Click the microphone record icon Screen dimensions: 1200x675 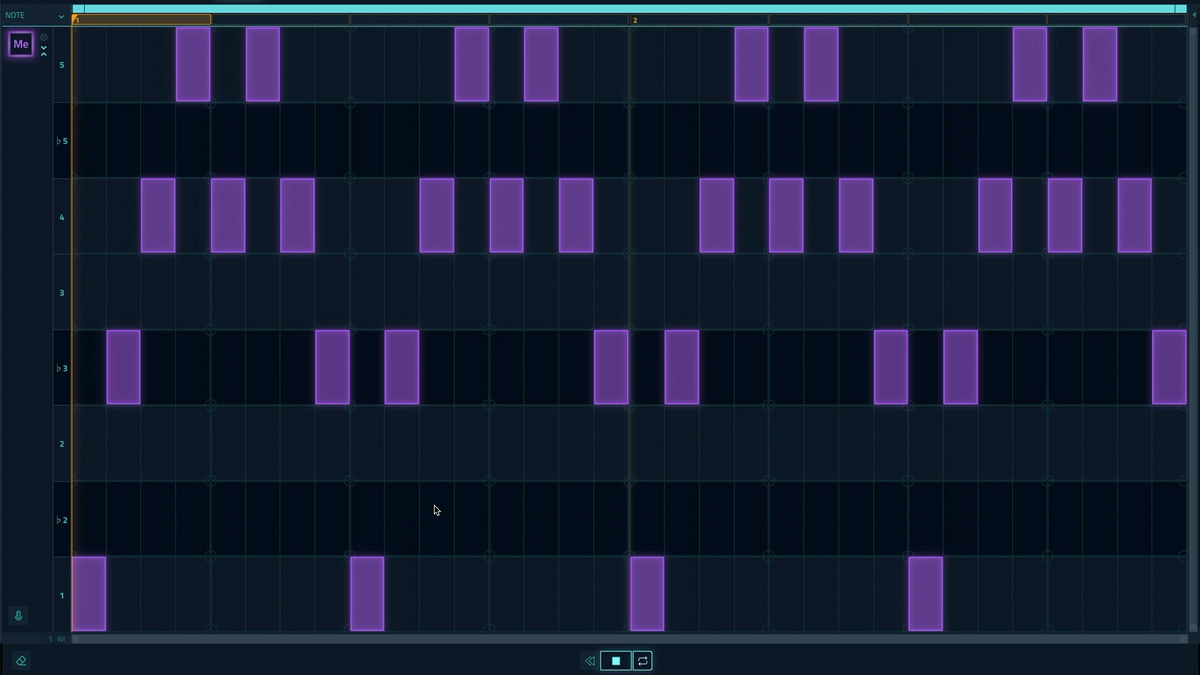(x=18, y=616)
